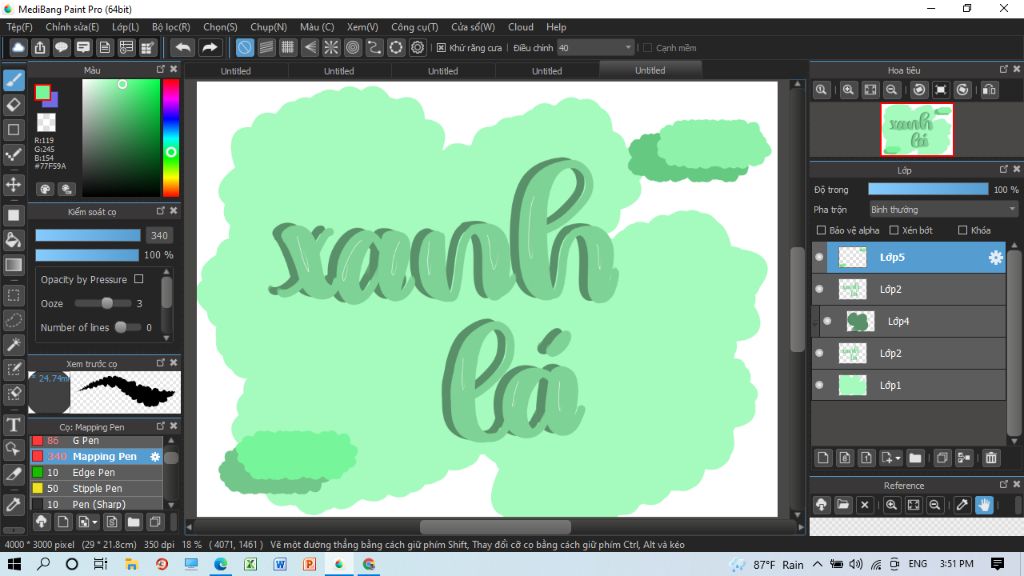This screenshot has width=1024, height=576.
Task: Hide the Lớp4 layer
Action: coord(827,321)
